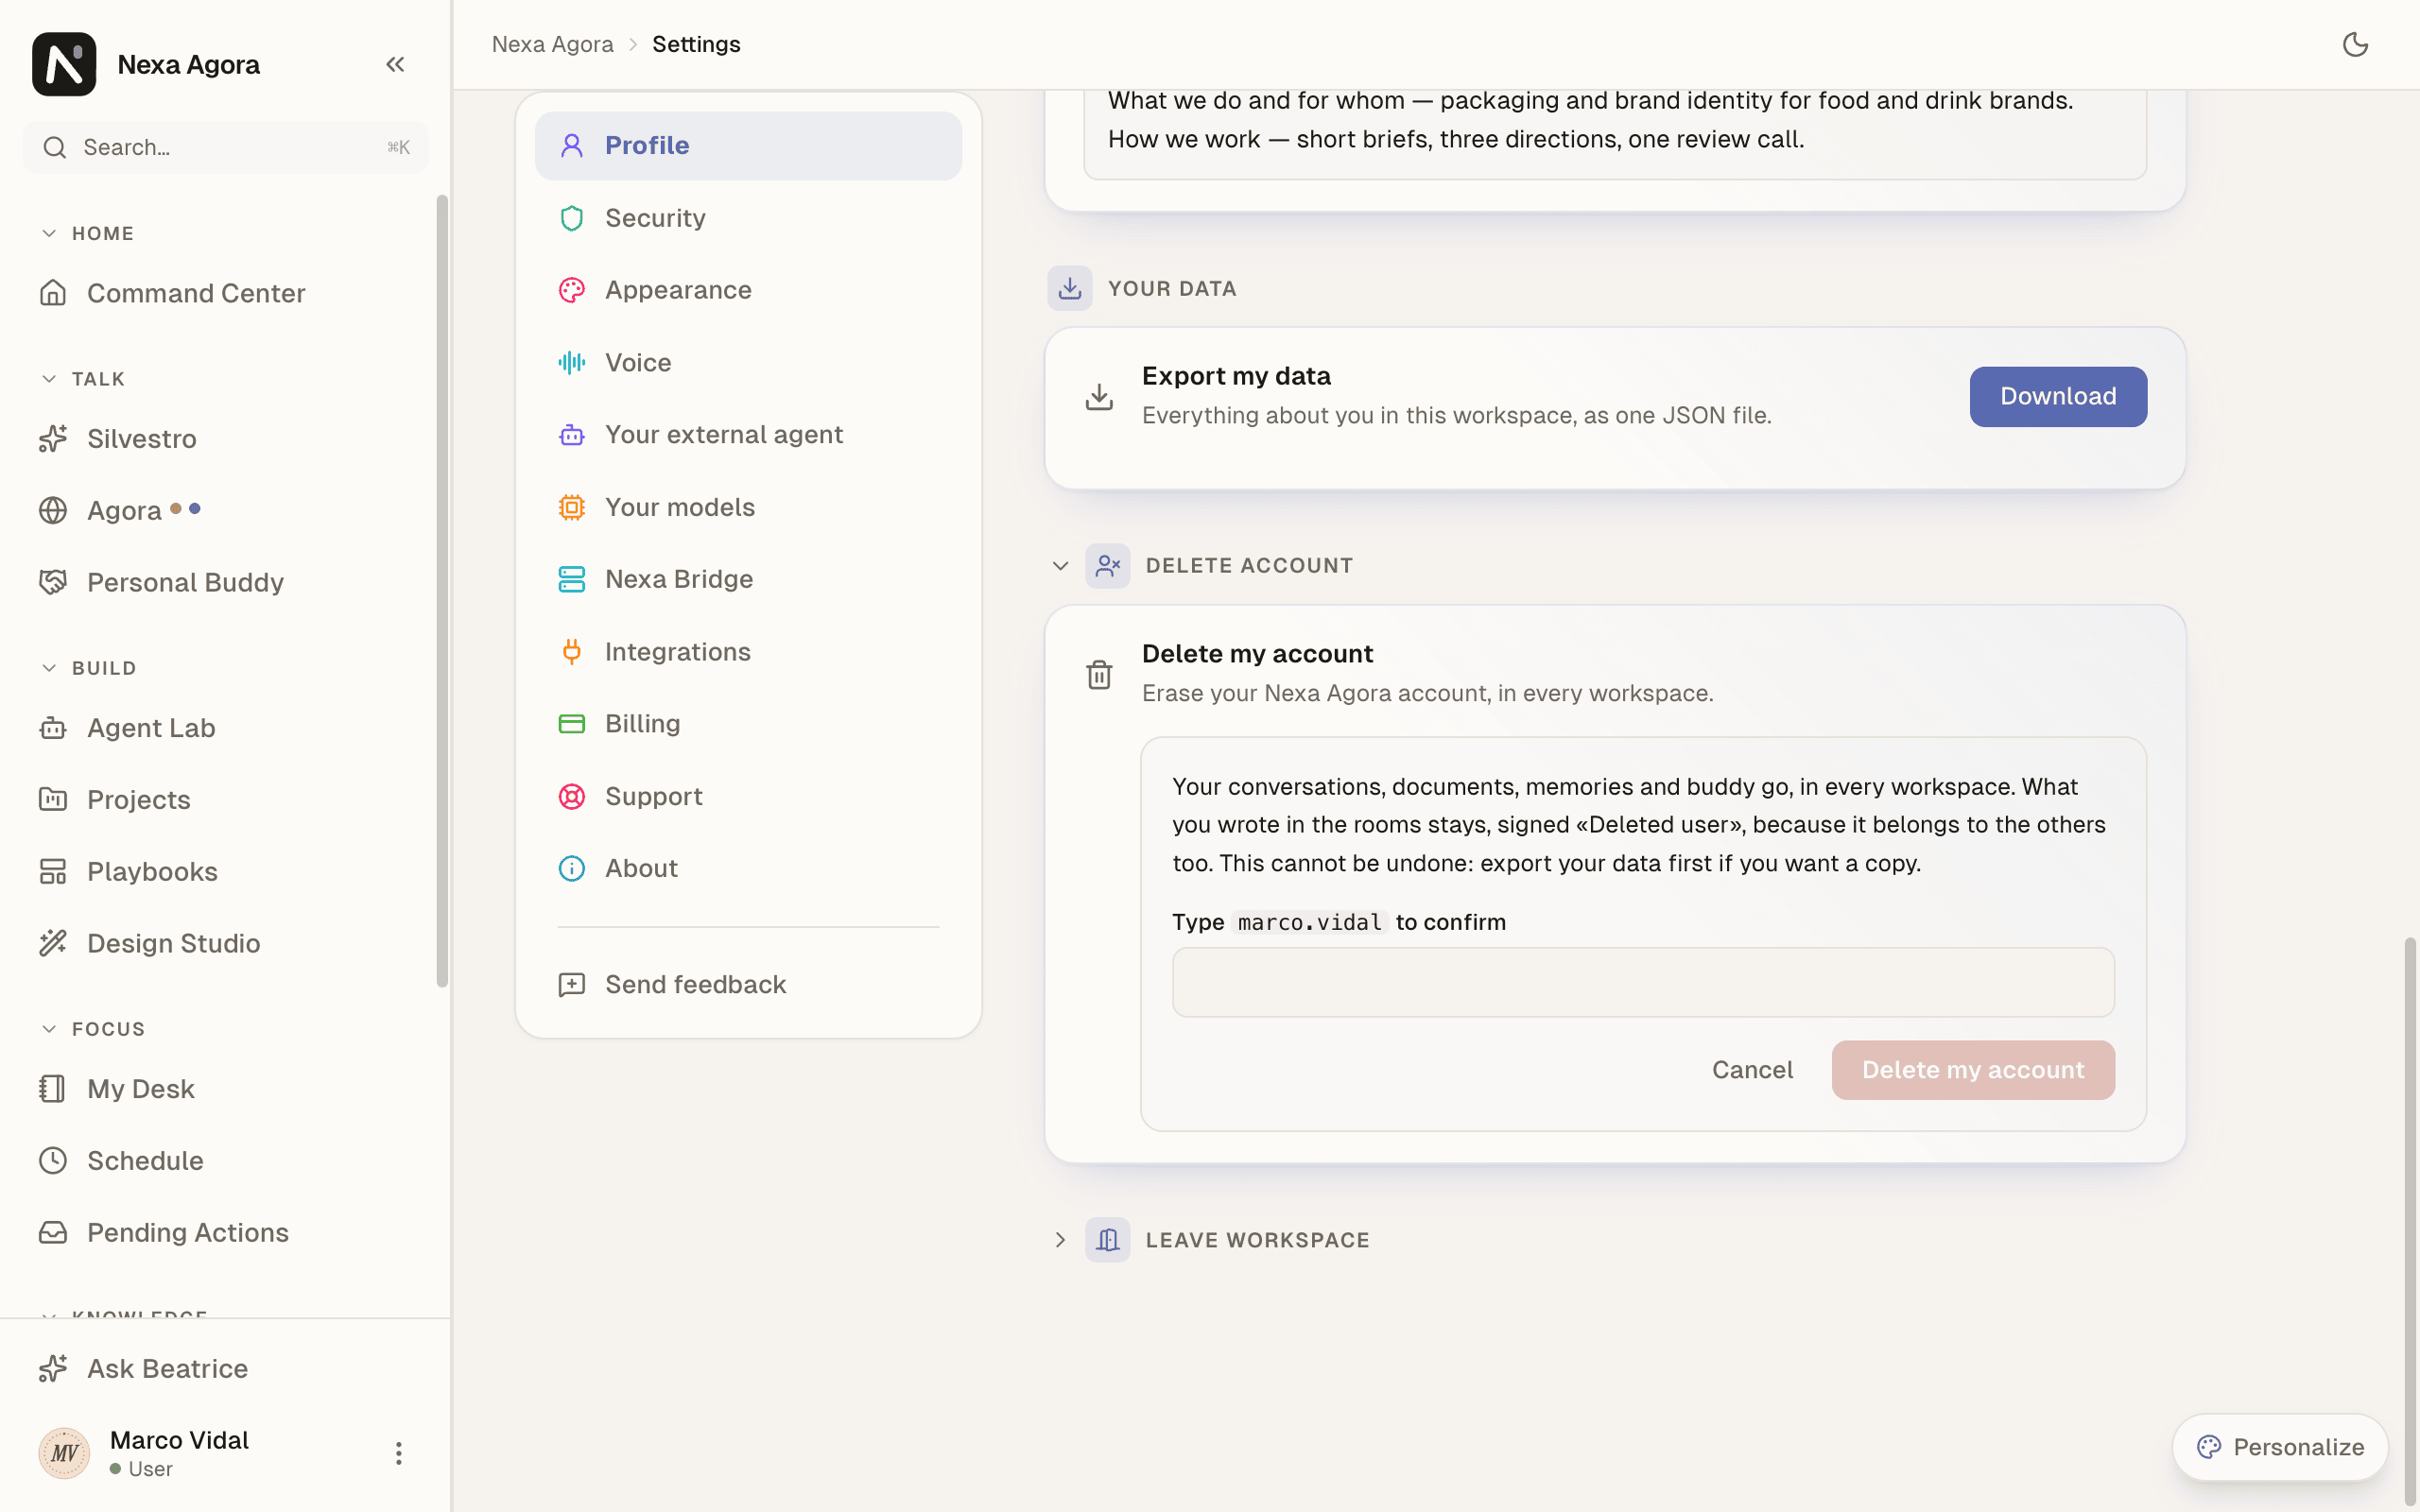
Task: Click the Your models chip icon
Action: pyautogui.click(x=571, y=507)
